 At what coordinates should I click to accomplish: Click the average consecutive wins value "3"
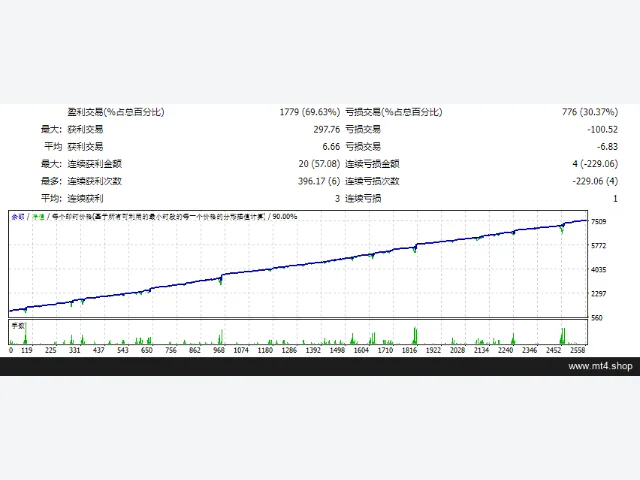338,198
